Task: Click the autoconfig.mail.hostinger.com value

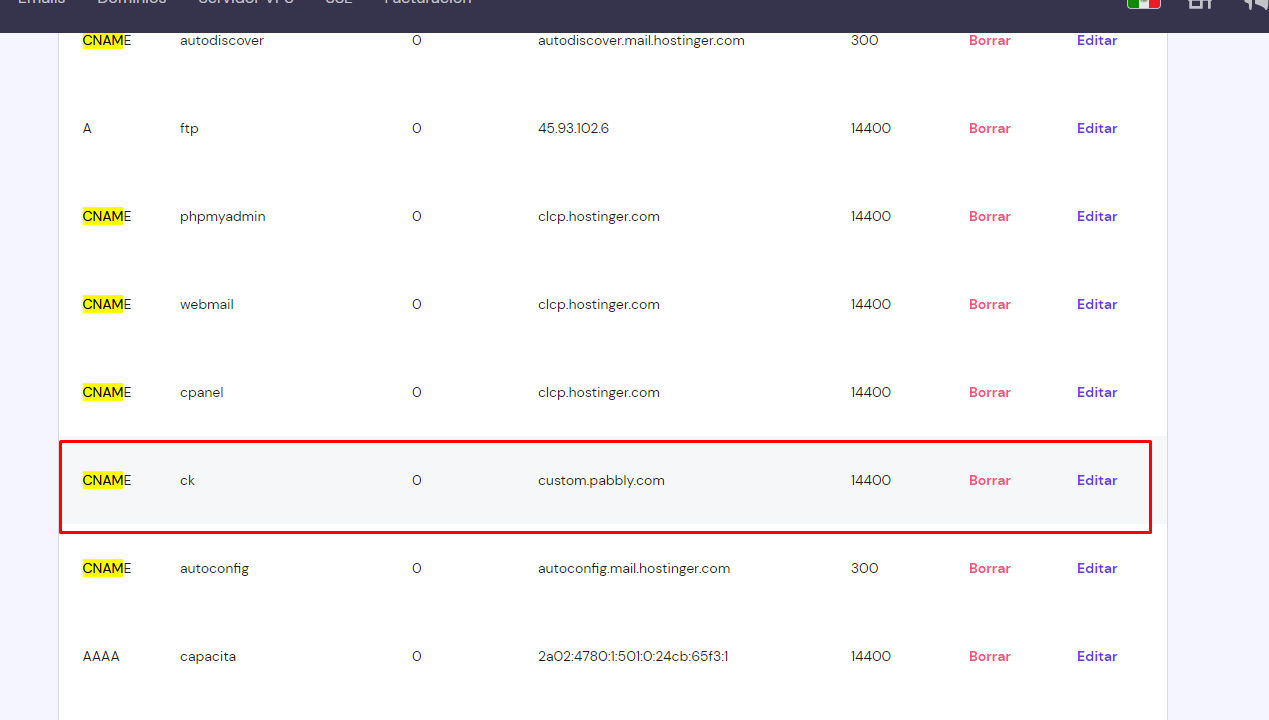Action: coord(634,569)
